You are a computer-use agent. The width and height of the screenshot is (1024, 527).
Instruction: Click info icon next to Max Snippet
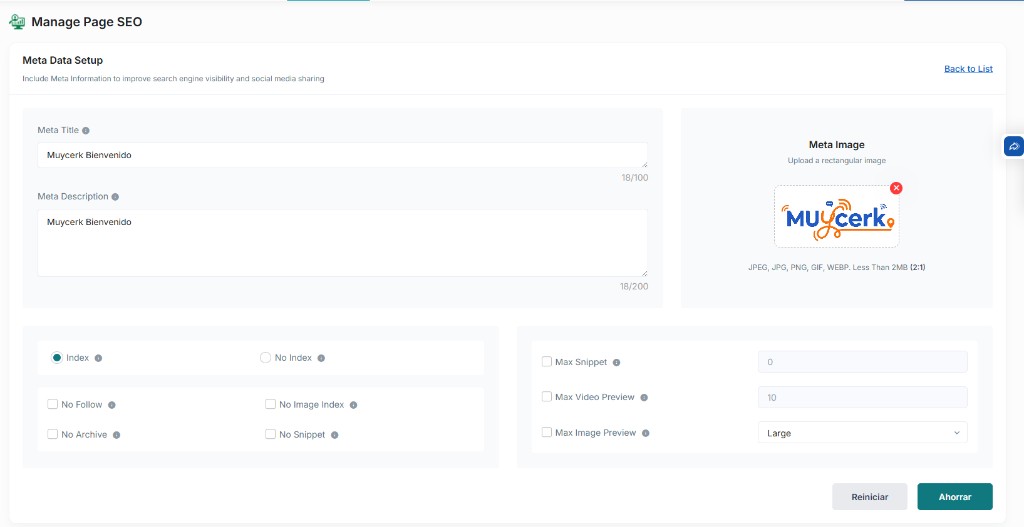[616, 363]
